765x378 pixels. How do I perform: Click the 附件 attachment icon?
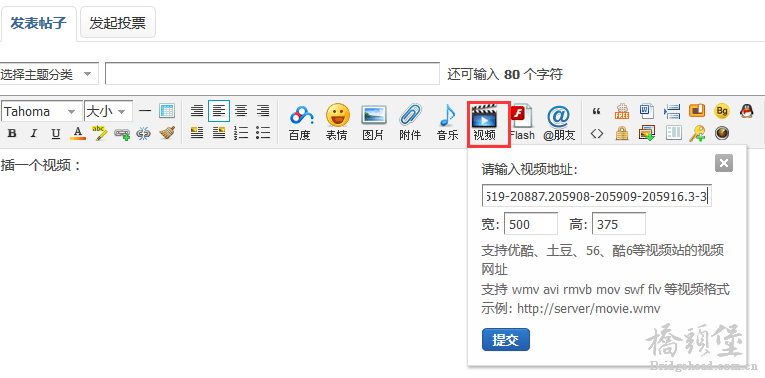[410, 122]
